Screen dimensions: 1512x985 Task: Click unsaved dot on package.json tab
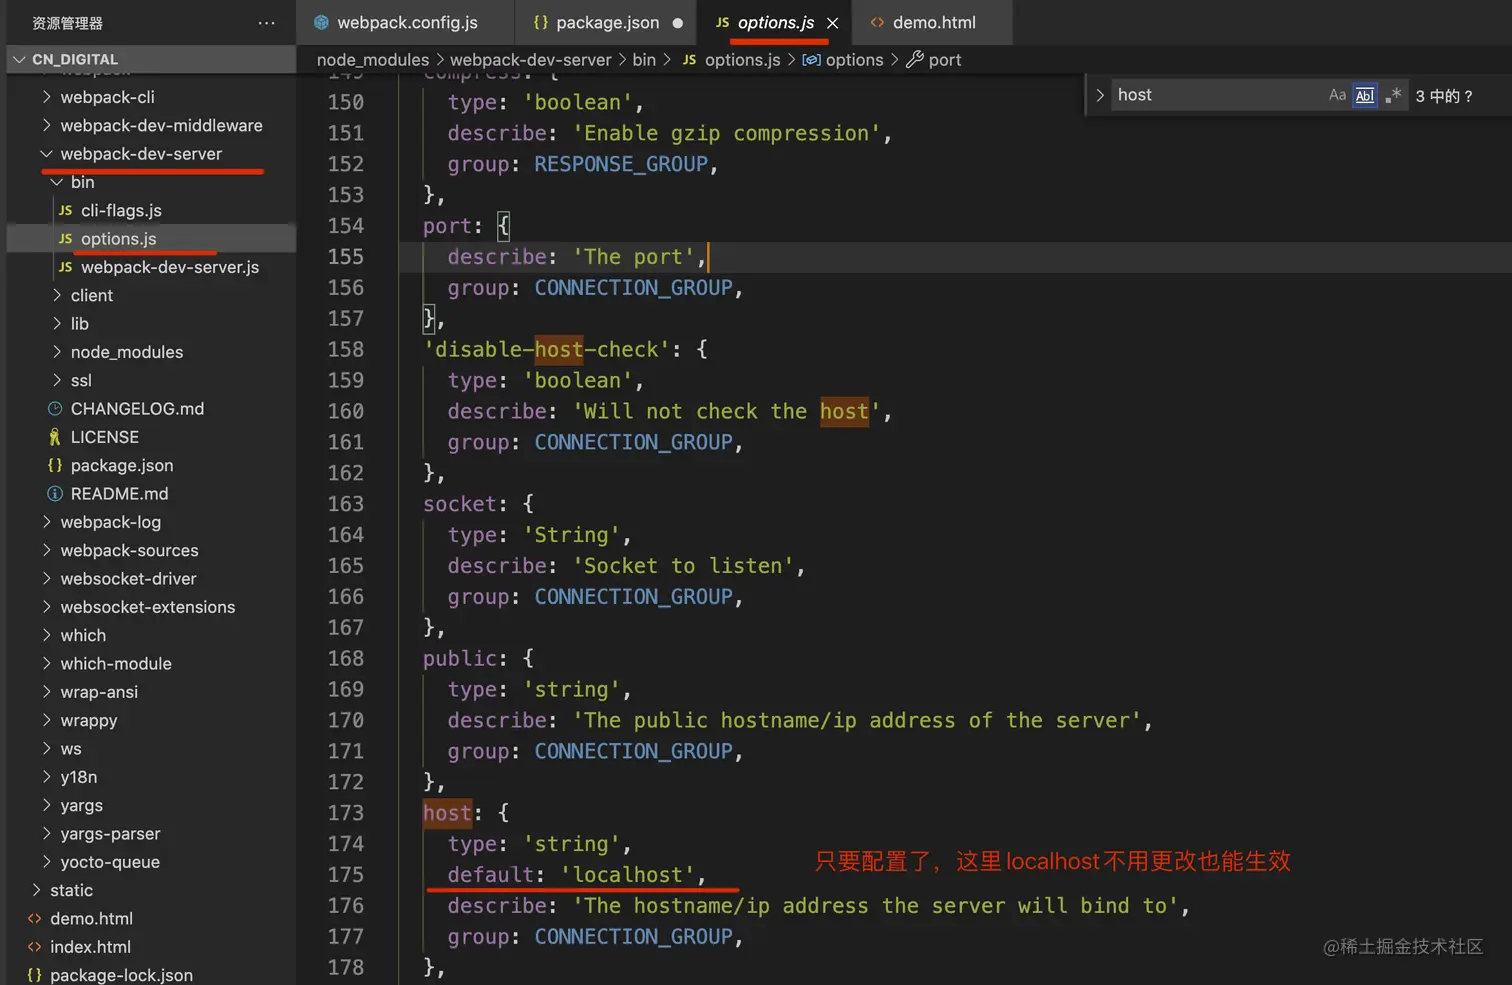point(678,23)
